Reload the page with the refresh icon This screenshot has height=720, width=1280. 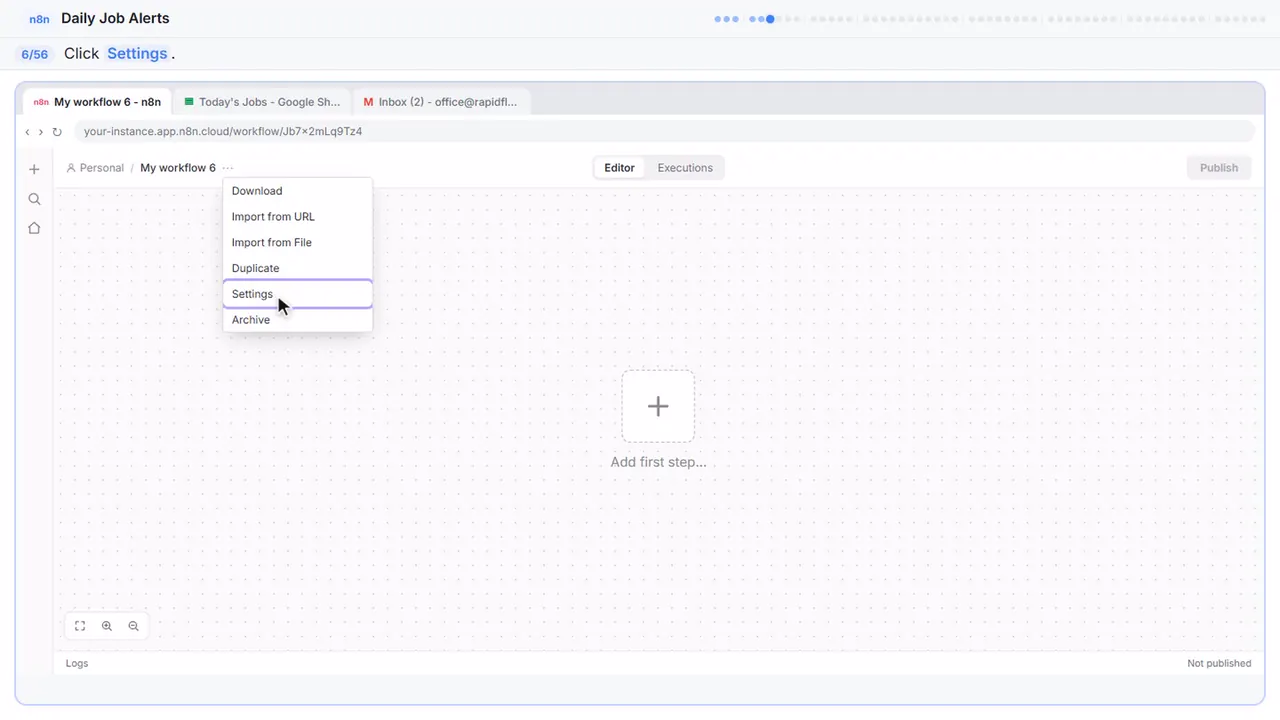point(57,132)
